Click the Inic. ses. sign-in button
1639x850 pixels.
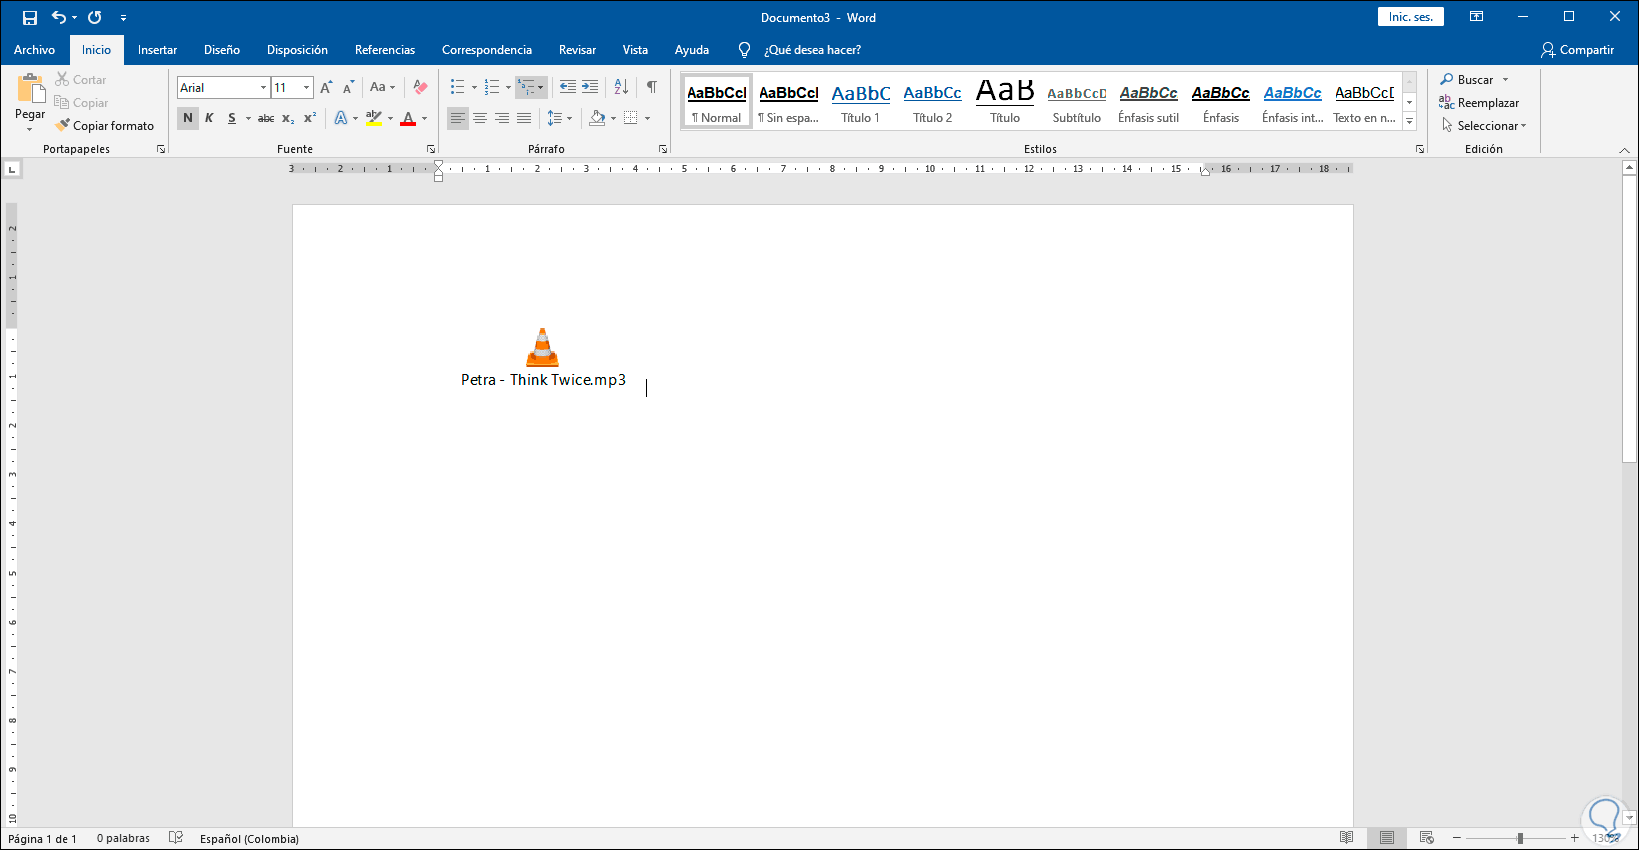[1410, 17]
